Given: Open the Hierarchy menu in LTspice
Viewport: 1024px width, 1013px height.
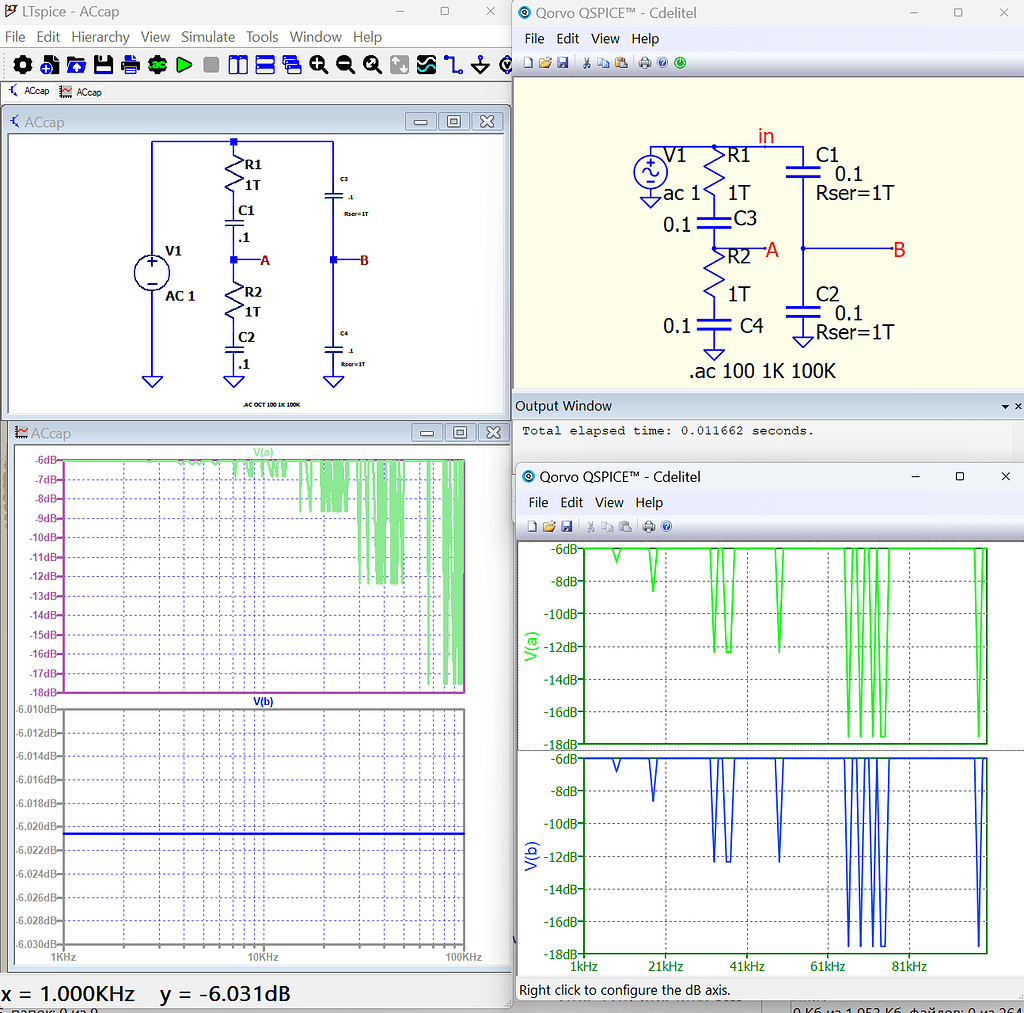Looking at the screenshot, I should [x=100, y=37].
